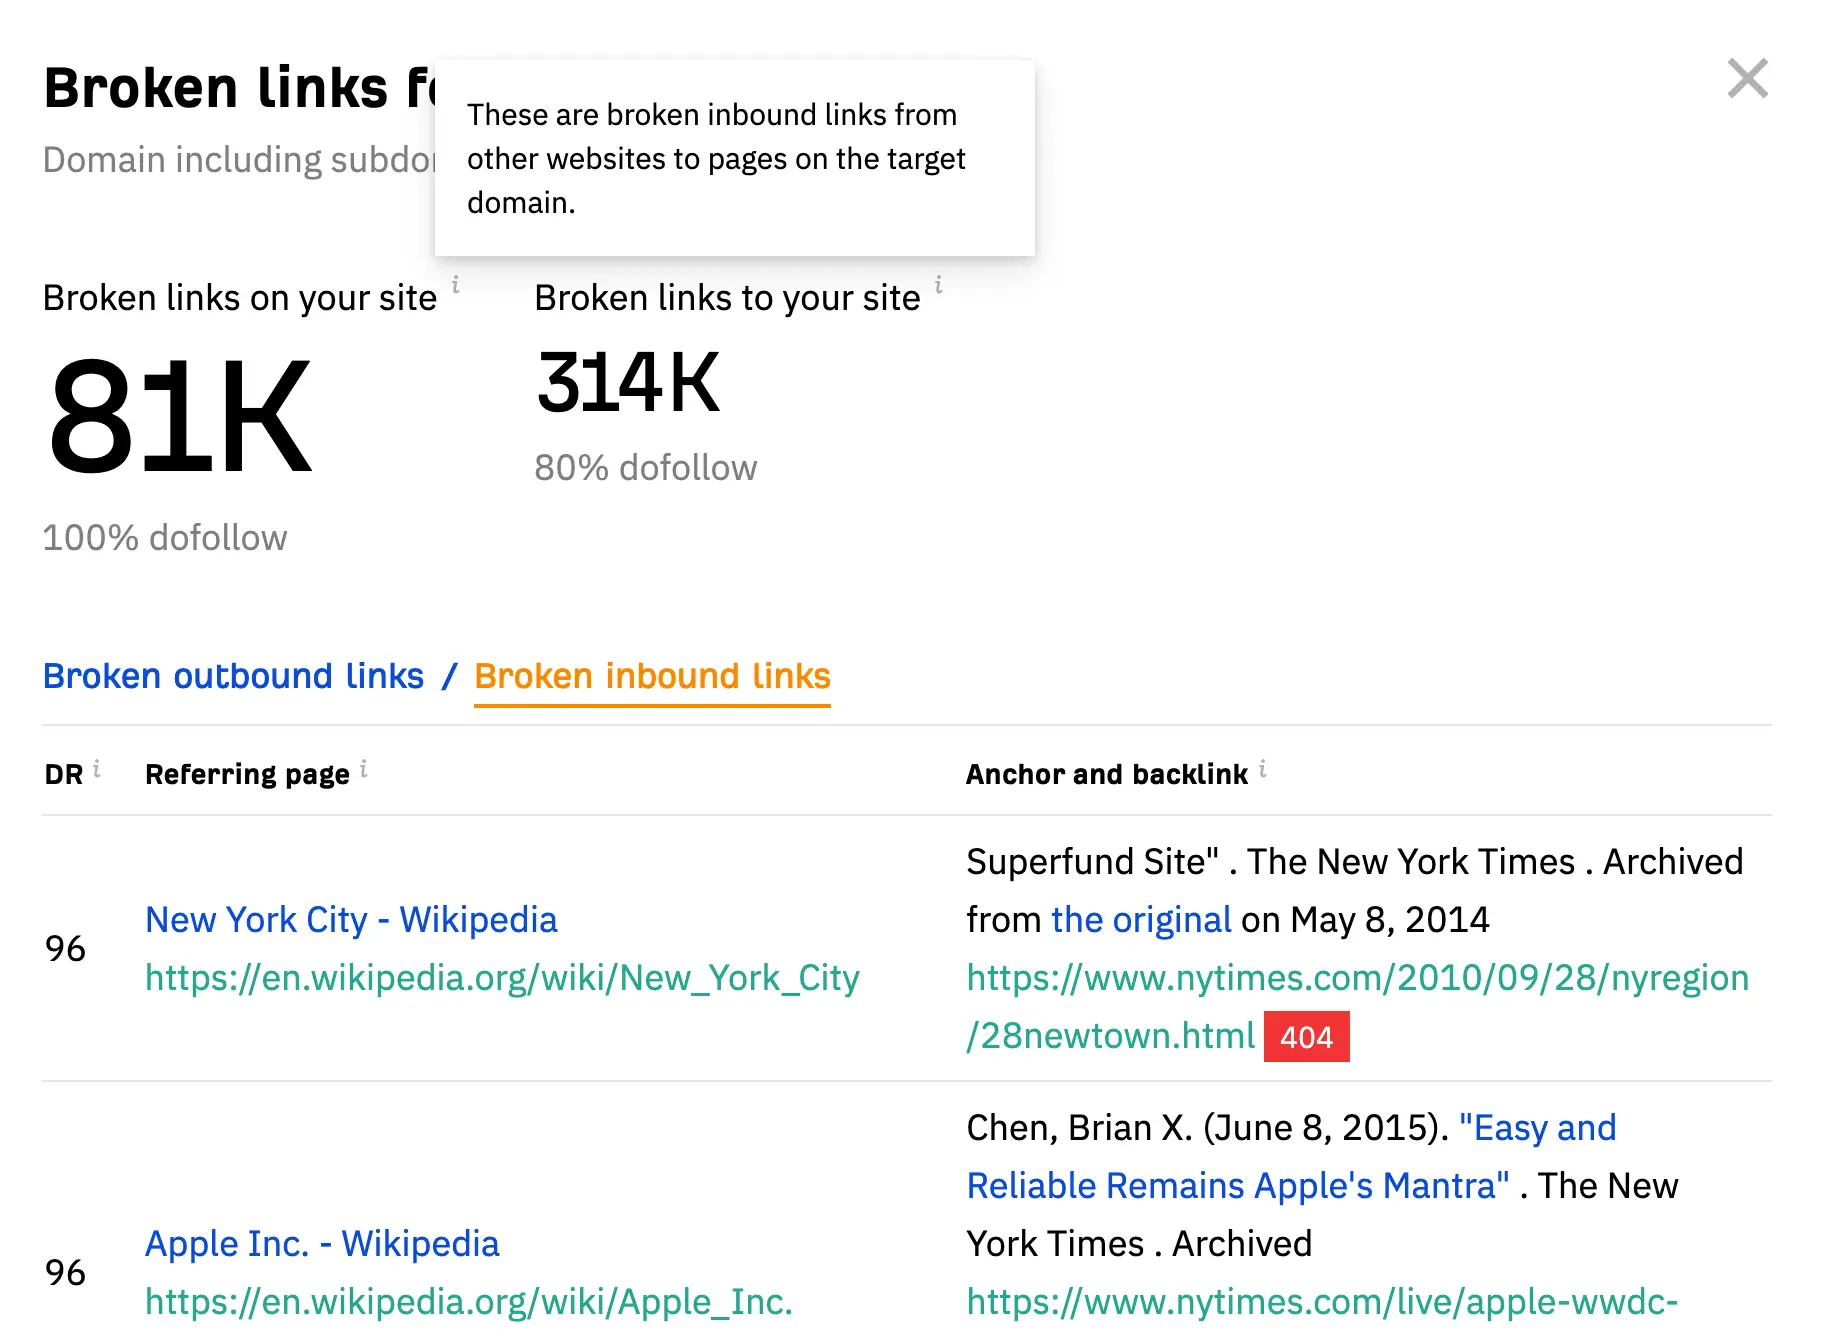This screenshot has width=1842, height=1344.
Task: Show info tooltip for Referring page column
Action: (x=364, y=769)
